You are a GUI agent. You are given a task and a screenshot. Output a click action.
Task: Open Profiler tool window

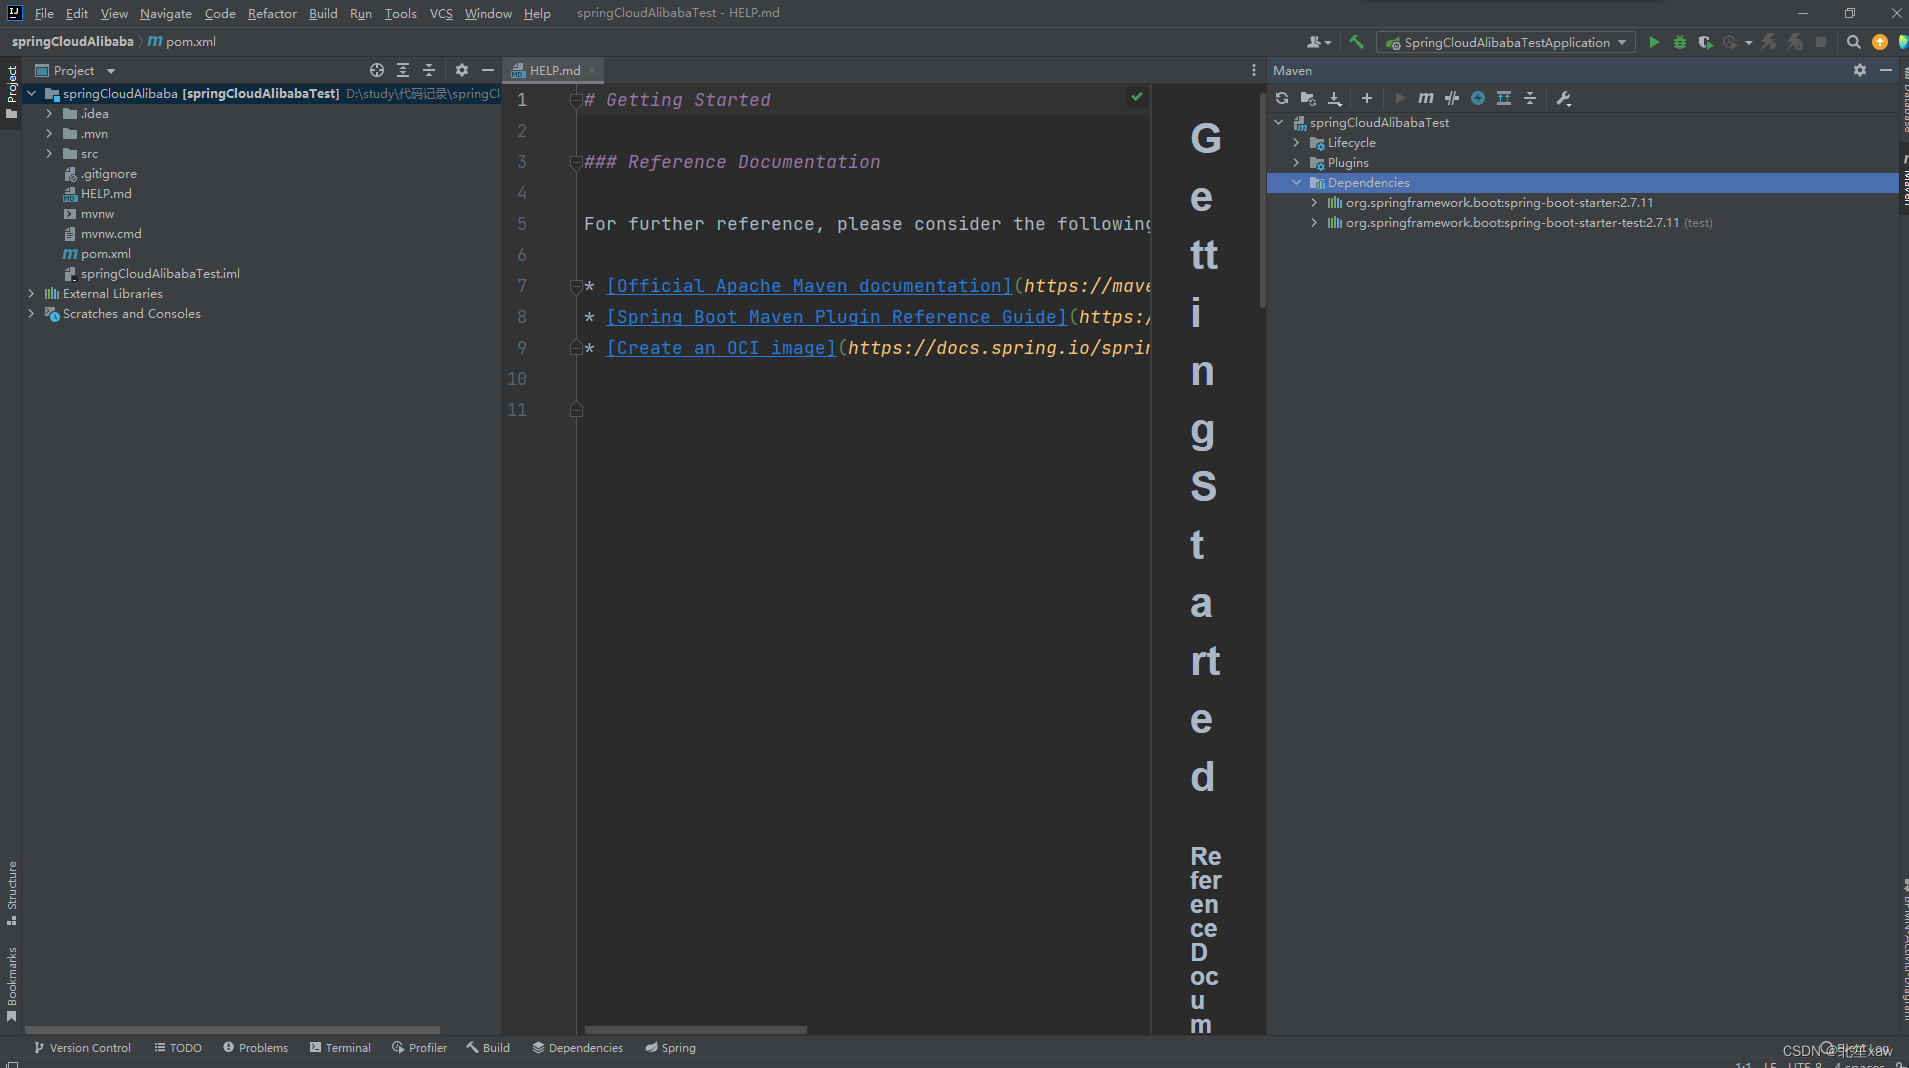pos(419,1048)
